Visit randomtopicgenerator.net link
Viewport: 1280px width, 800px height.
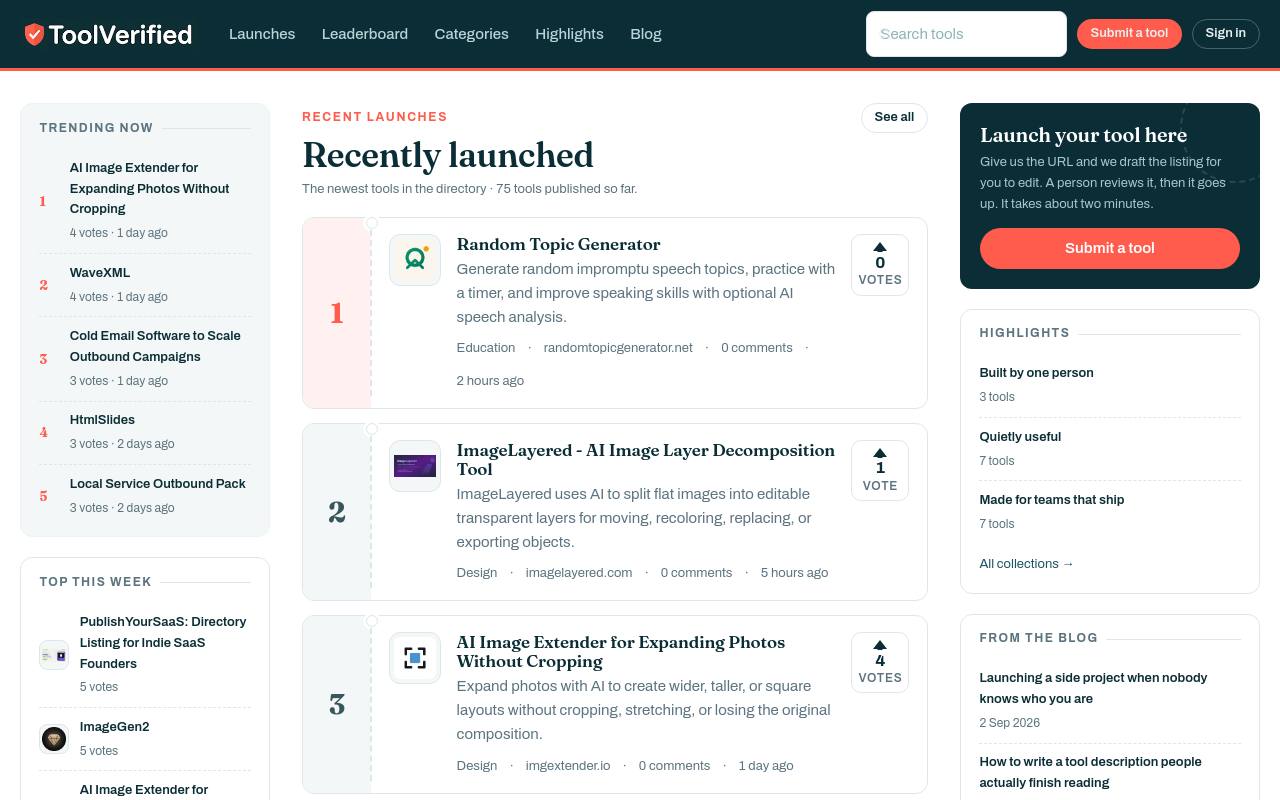pyautogui.click(x=618, y=347)
